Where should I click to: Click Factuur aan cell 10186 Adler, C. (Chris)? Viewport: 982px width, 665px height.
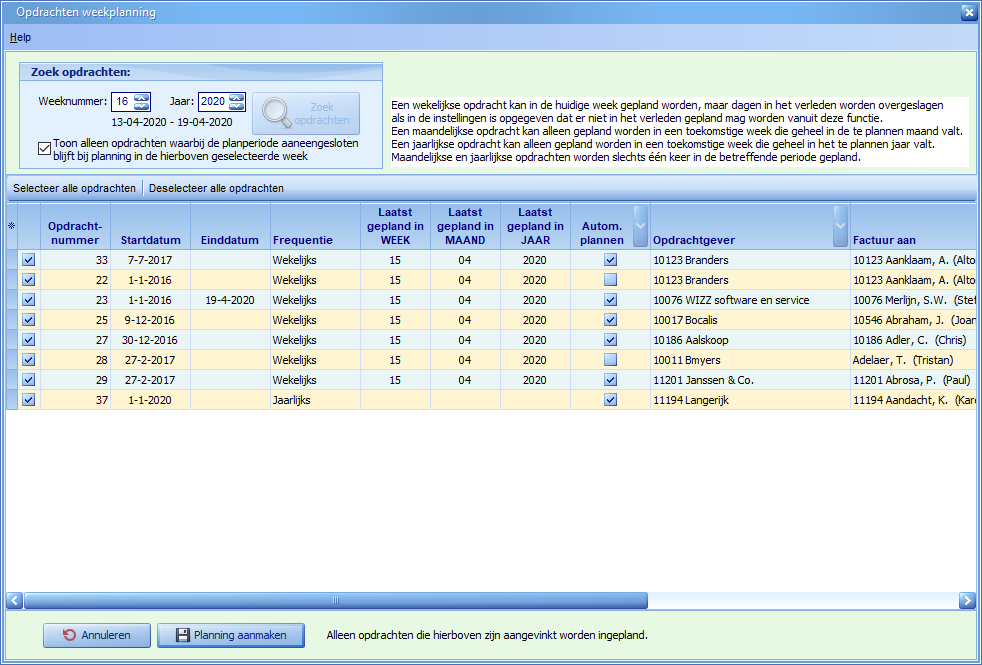click(913, 340)
